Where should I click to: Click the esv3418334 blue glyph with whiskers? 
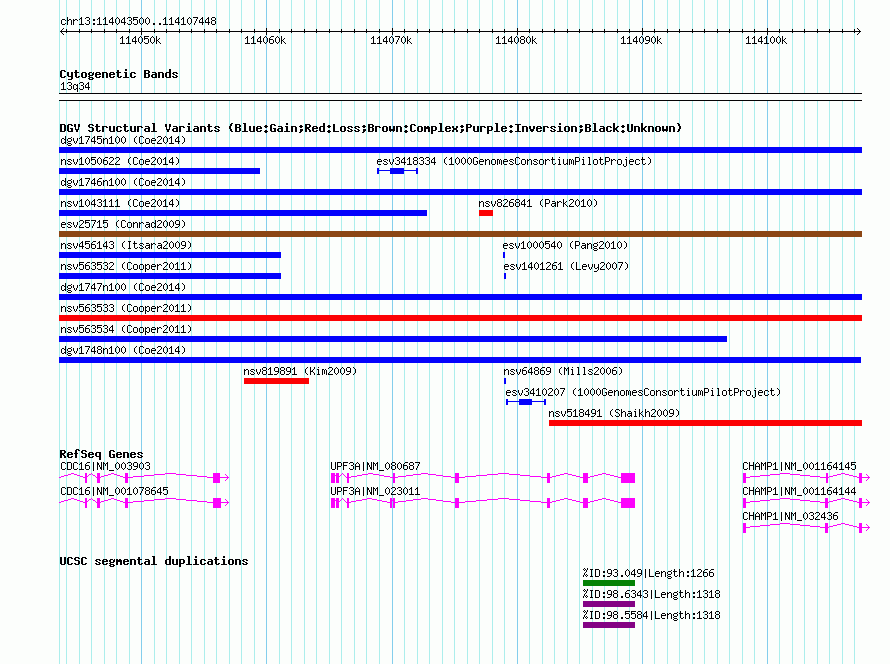[397, 171]
